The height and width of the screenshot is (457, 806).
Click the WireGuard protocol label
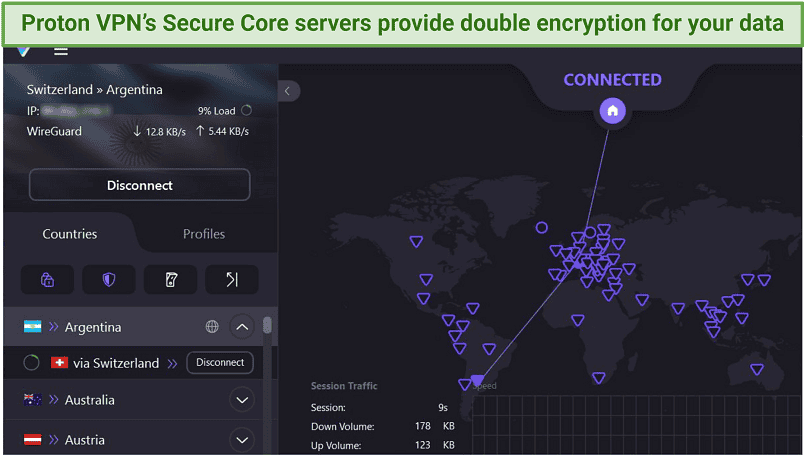(54, 131)
